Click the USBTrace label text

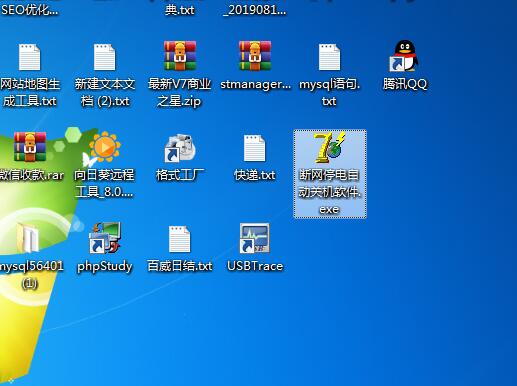tap(255, 266)
